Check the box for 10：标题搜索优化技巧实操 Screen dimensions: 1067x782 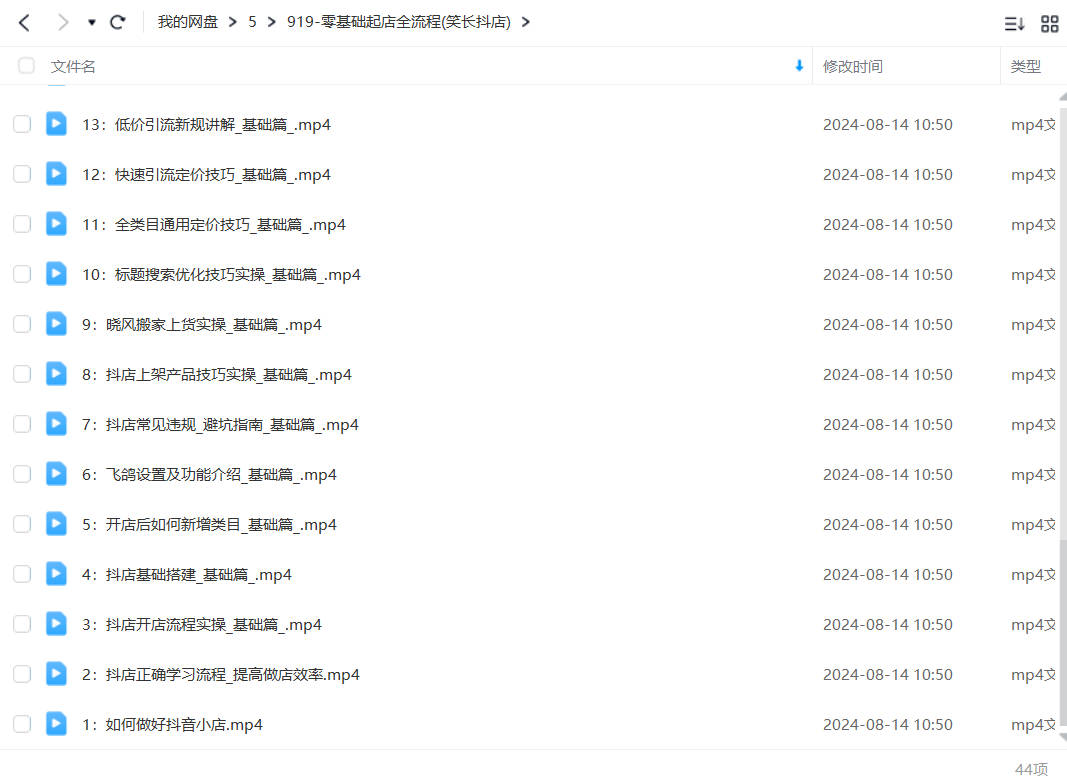click(22, 274)
